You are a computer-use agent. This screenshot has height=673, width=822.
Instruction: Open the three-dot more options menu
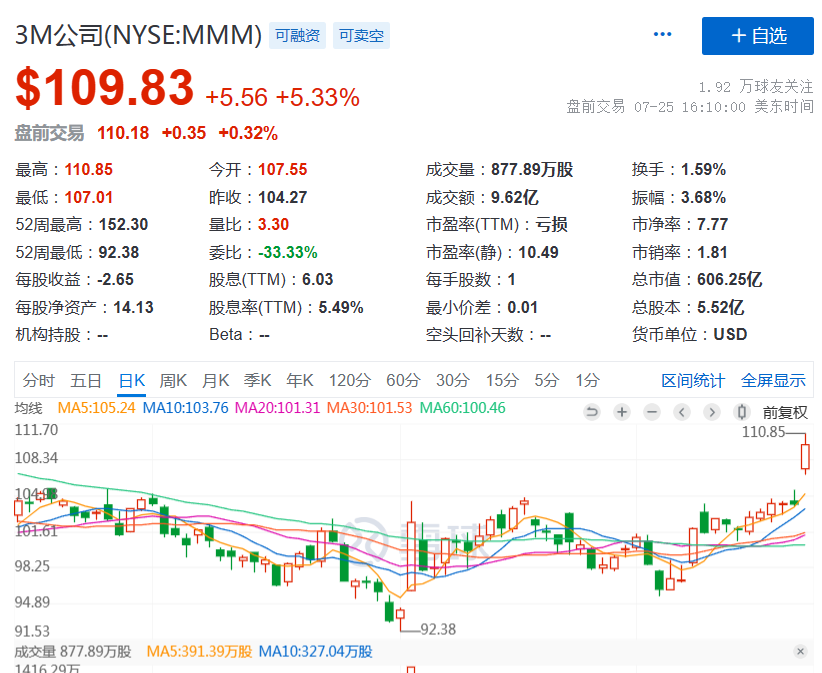[x=662, y=35]
